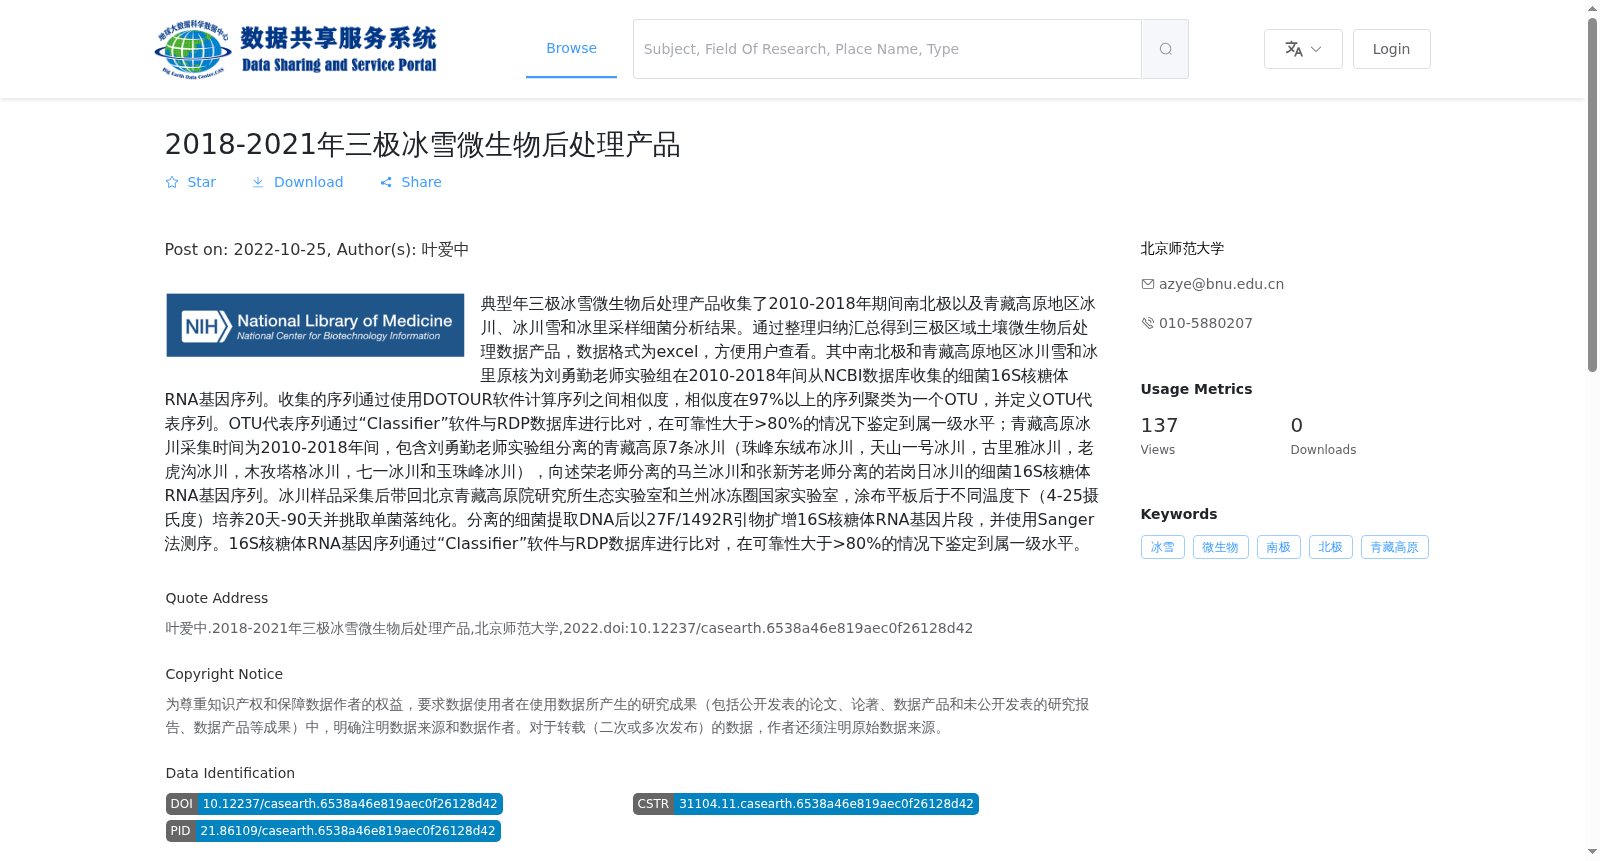Viewport: 1600px width, 861px height.
Task: Select the 北极 keyword tag
Action: pos(1330,547)
